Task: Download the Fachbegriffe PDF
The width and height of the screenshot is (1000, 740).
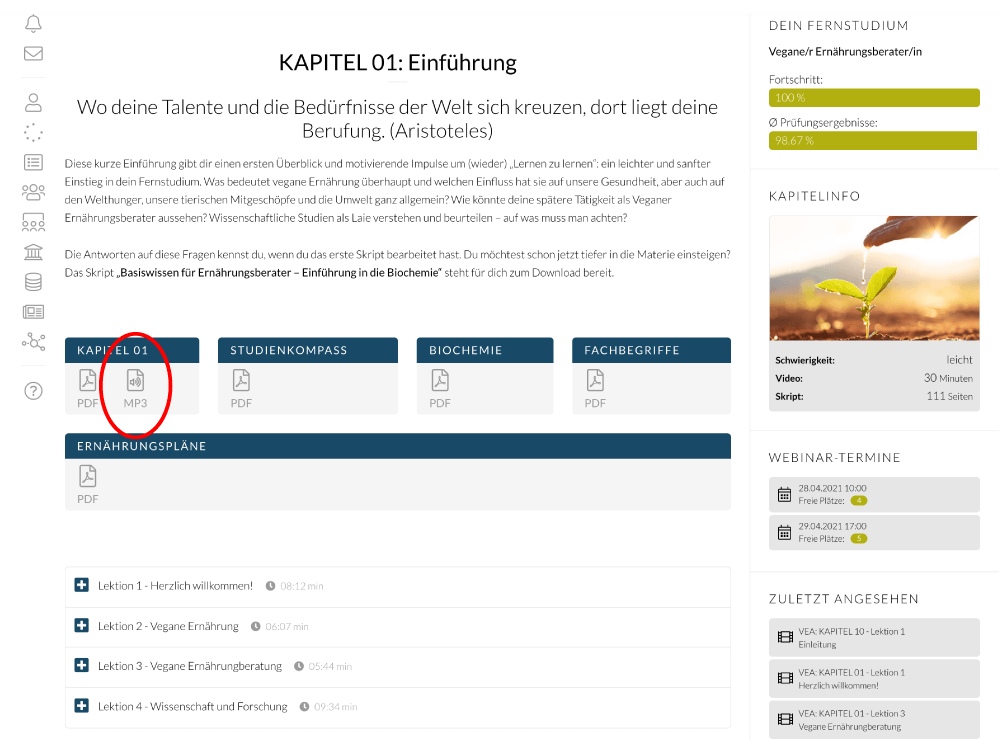Action: point(595,388)
